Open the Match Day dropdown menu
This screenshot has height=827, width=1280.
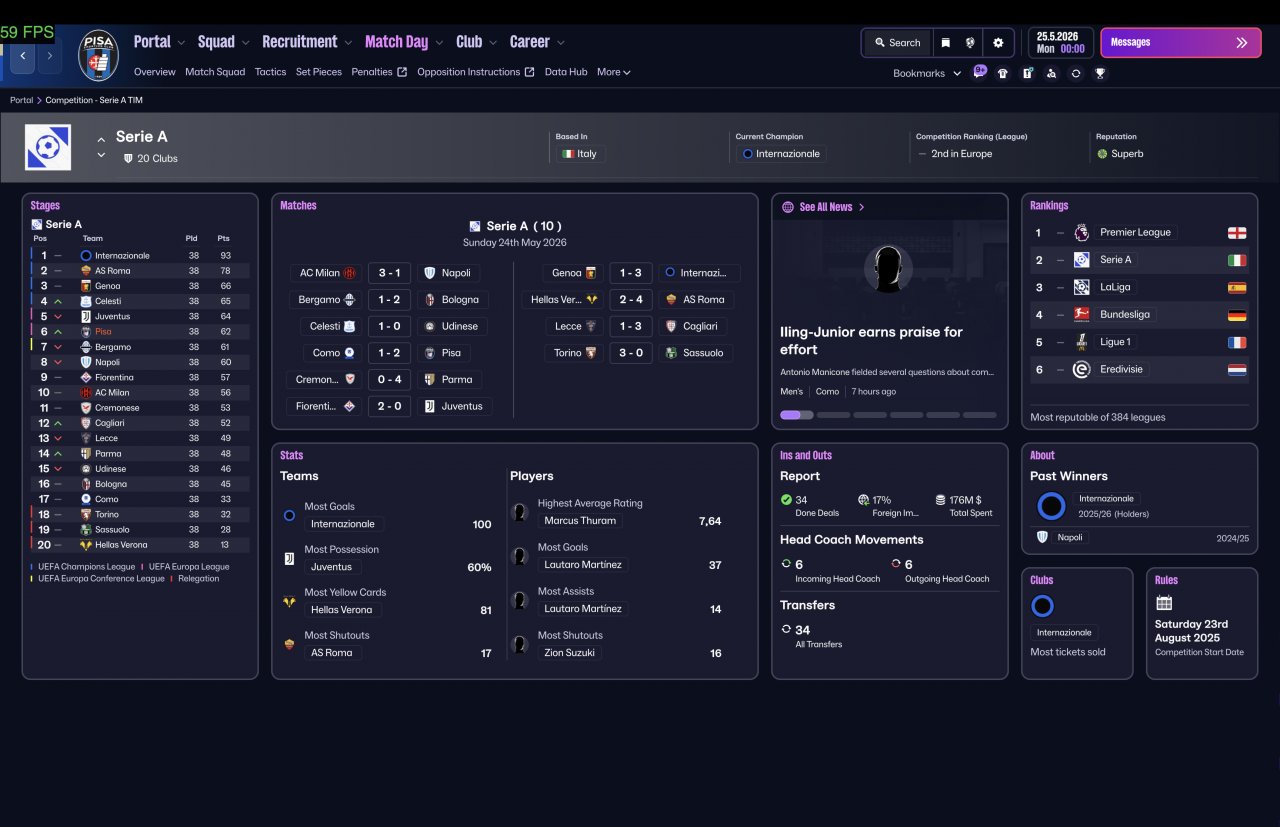404,42
